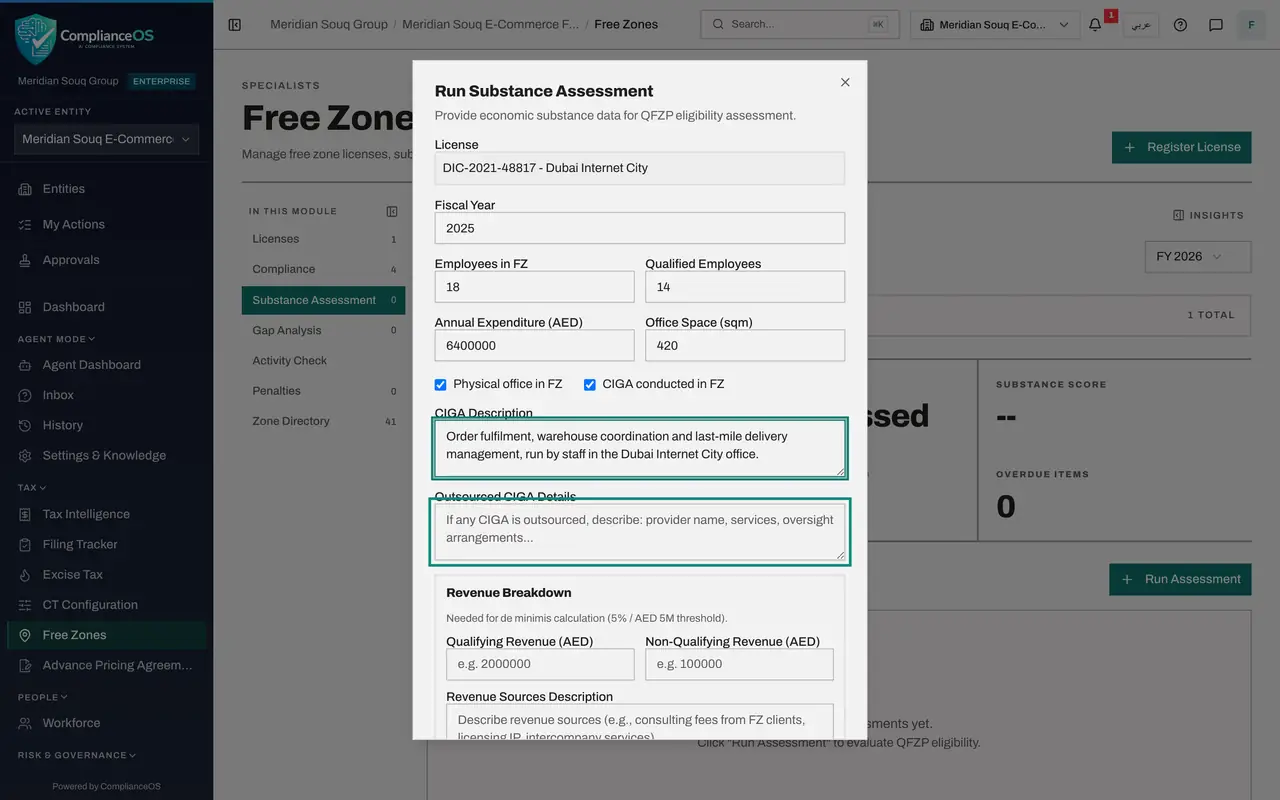Open notifications bell

pos(1095,25)
